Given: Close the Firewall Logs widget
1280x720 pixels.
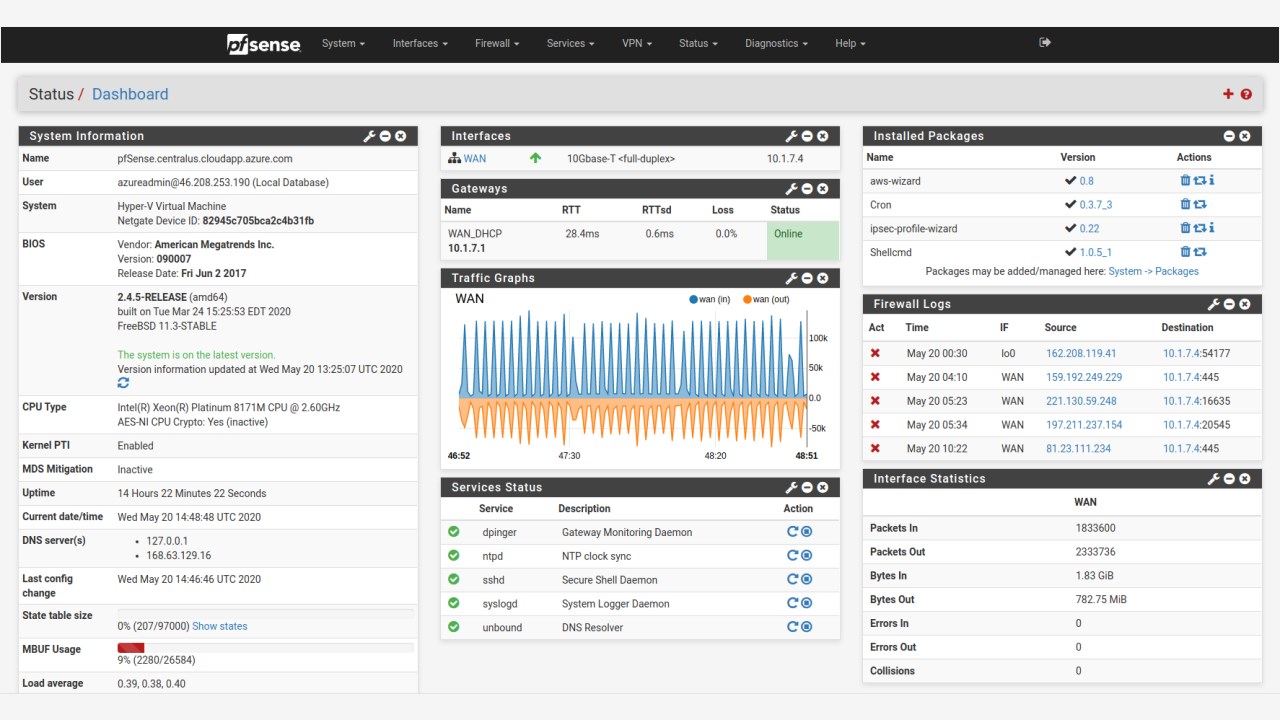Looking at the screenshot, I should (1245, 304).
